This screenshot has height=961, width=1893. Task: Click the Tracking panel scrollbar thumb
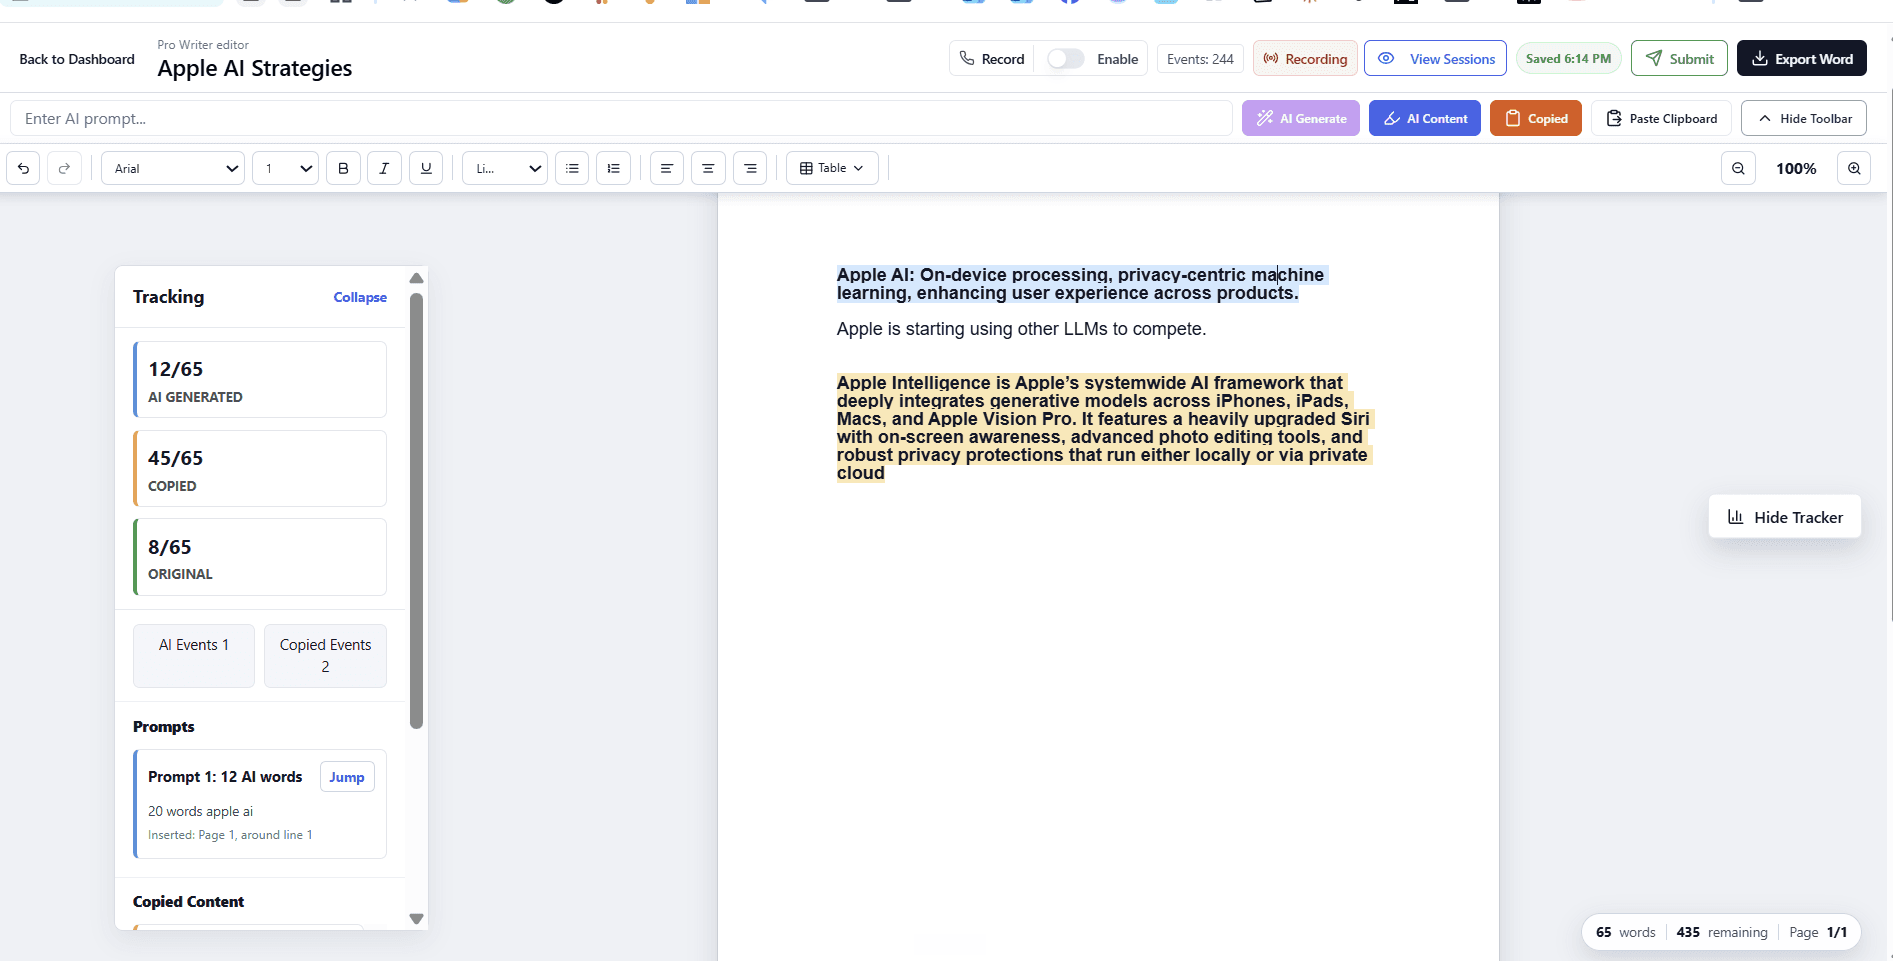pos(416,510)
